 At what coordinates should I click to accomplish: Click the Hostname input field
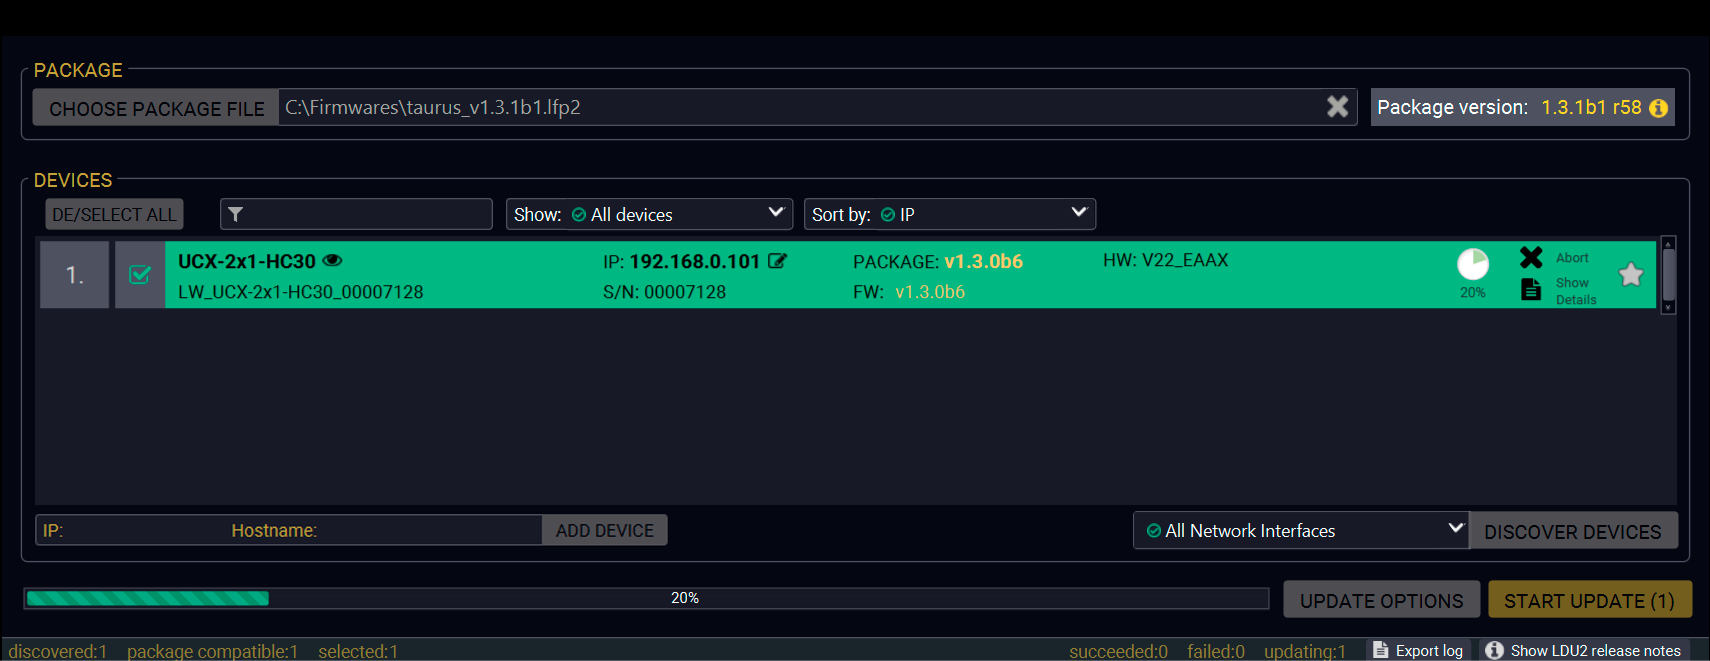(x=385, y=530)
